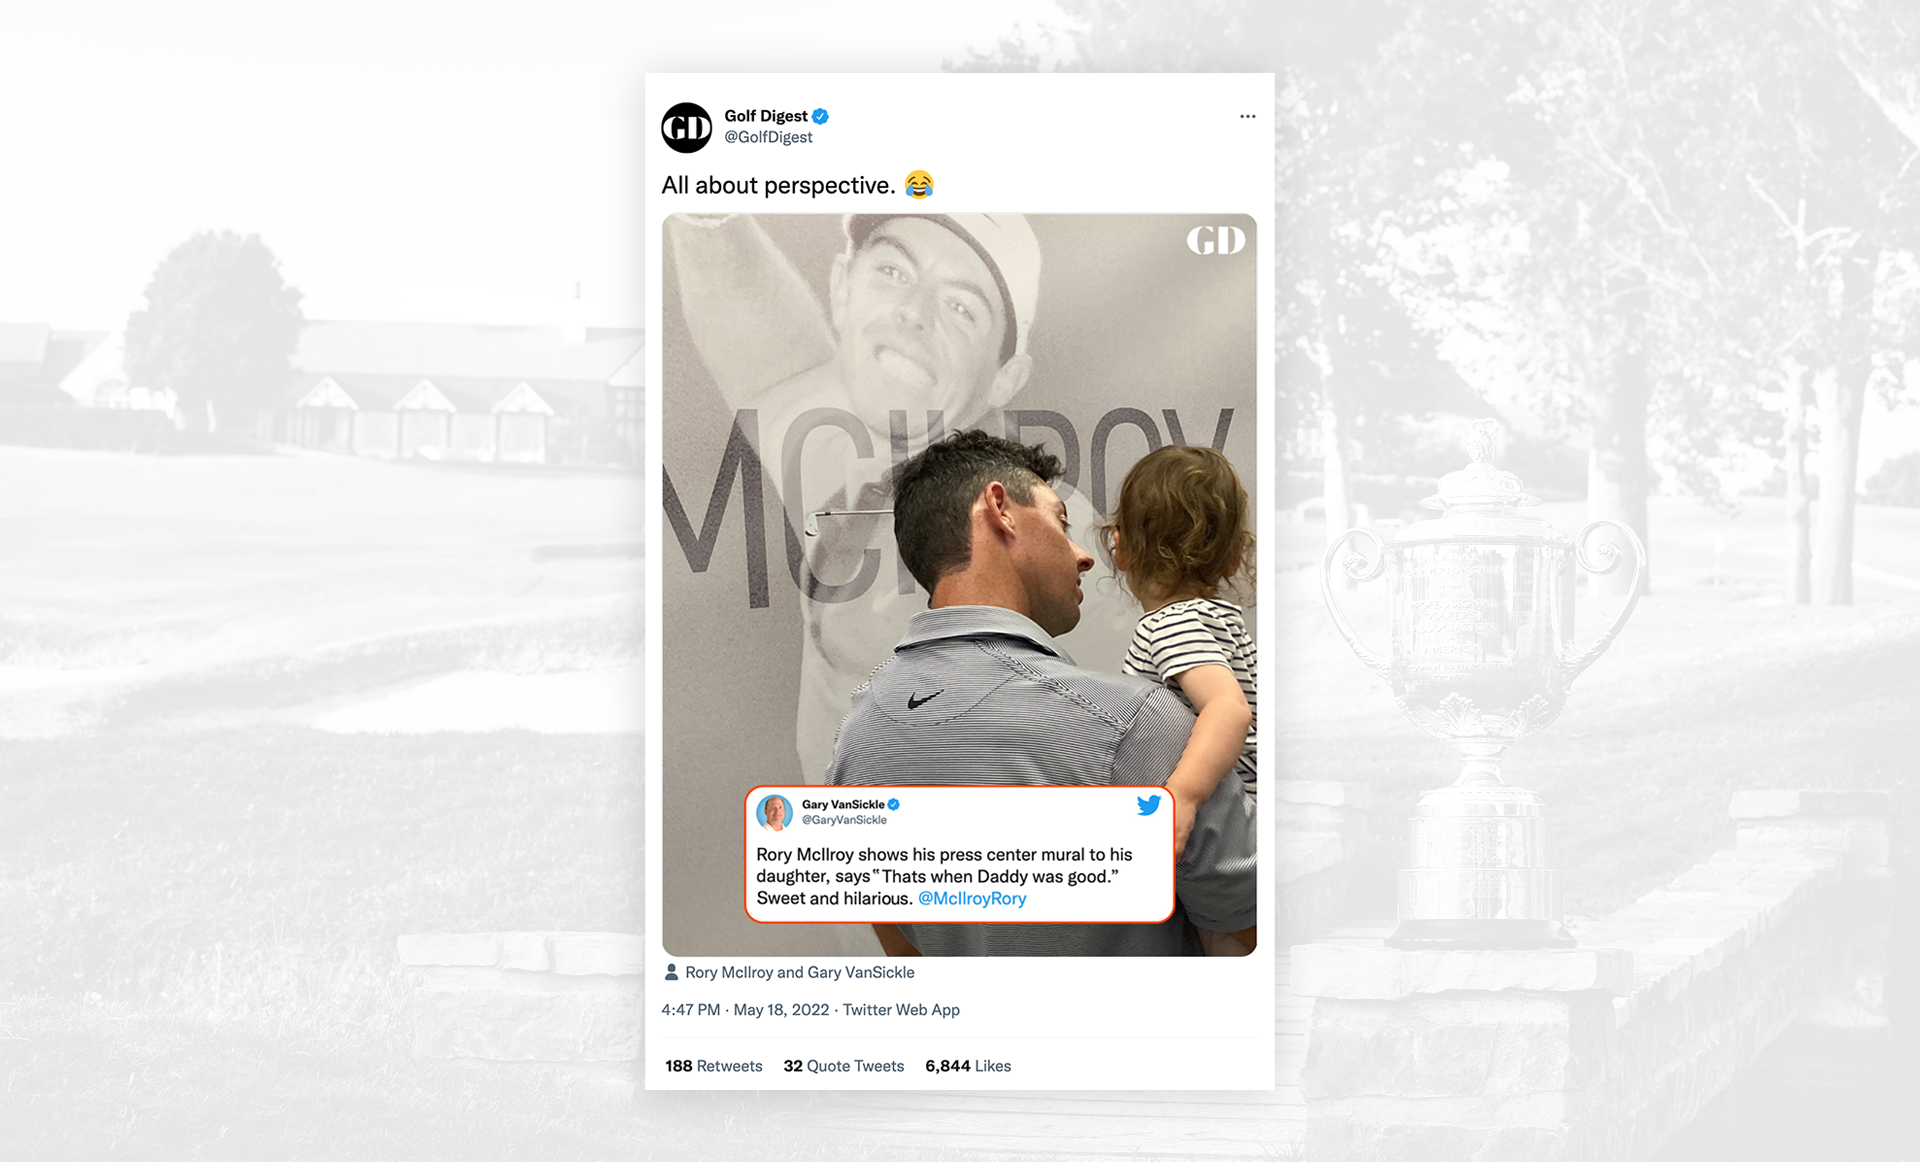Click the laughing-crying emoji in the tweet text
Screen dimensions: 1920x1162
pyautogui.click(x=918, y=185)
